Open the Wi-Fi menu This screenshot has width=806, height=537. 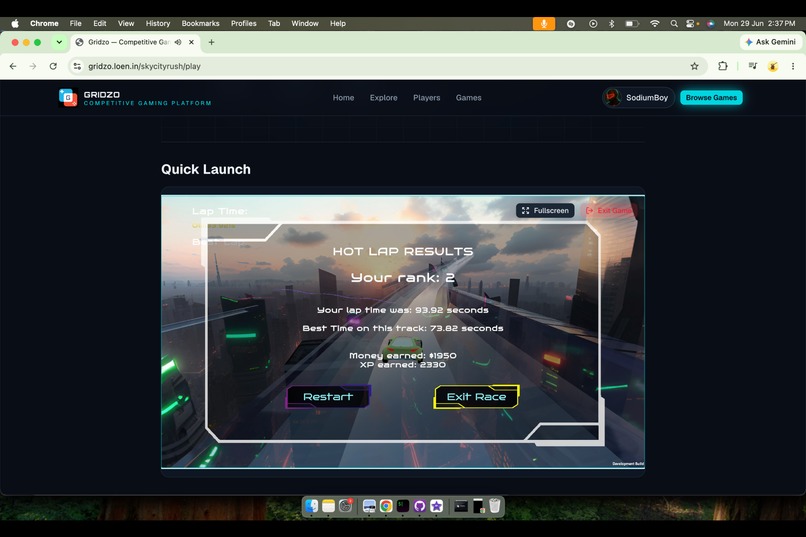654,24
